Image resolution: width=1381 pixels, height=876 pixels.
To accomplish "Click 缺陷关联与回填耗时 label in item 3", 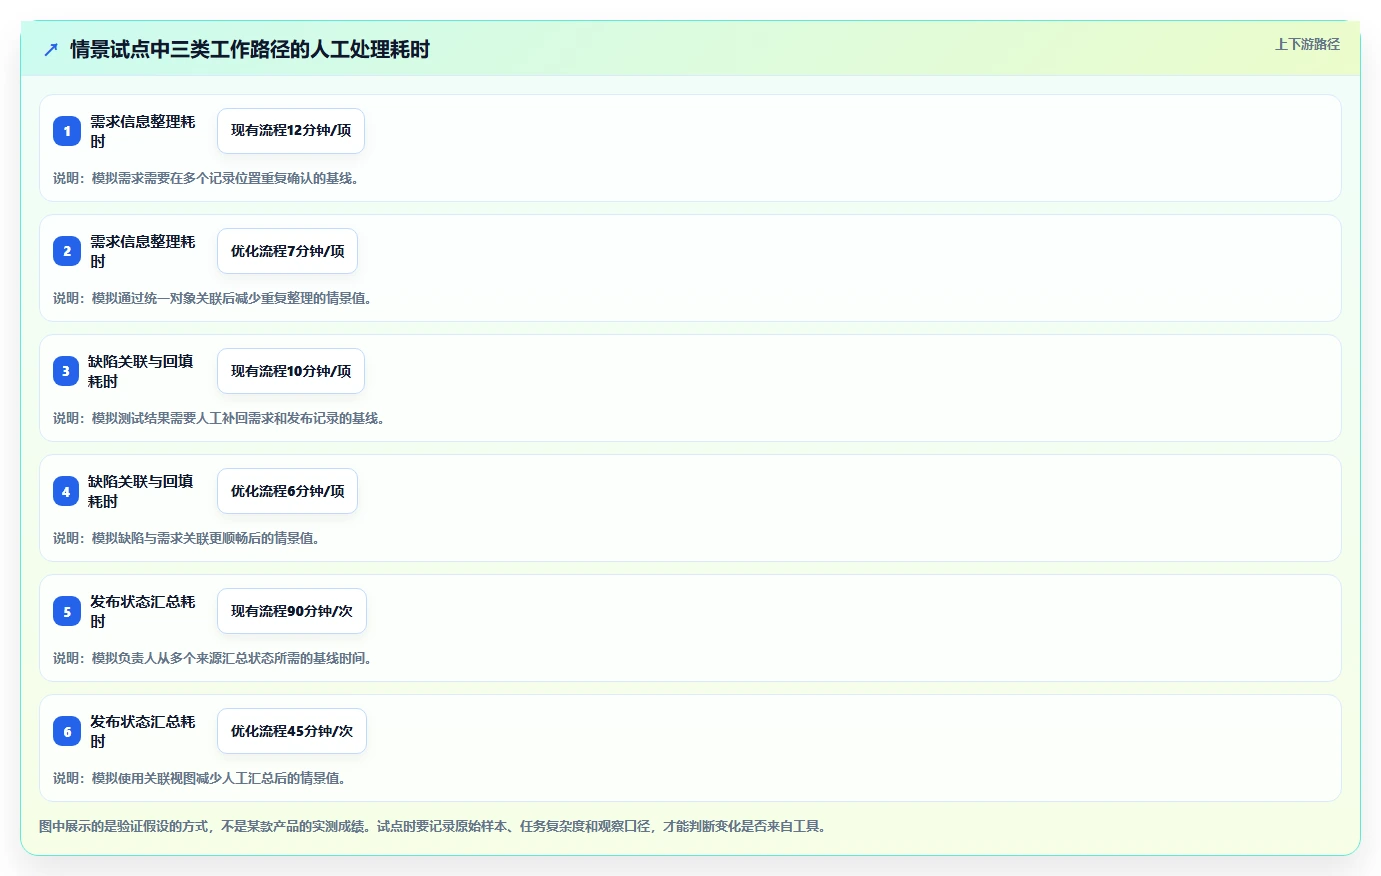I will coord(141,371).
